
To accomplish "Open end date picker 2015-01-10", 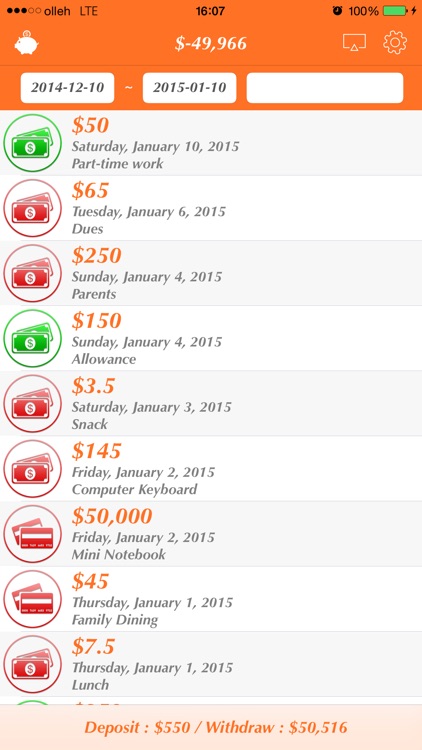I will click(x=189, y=88).
